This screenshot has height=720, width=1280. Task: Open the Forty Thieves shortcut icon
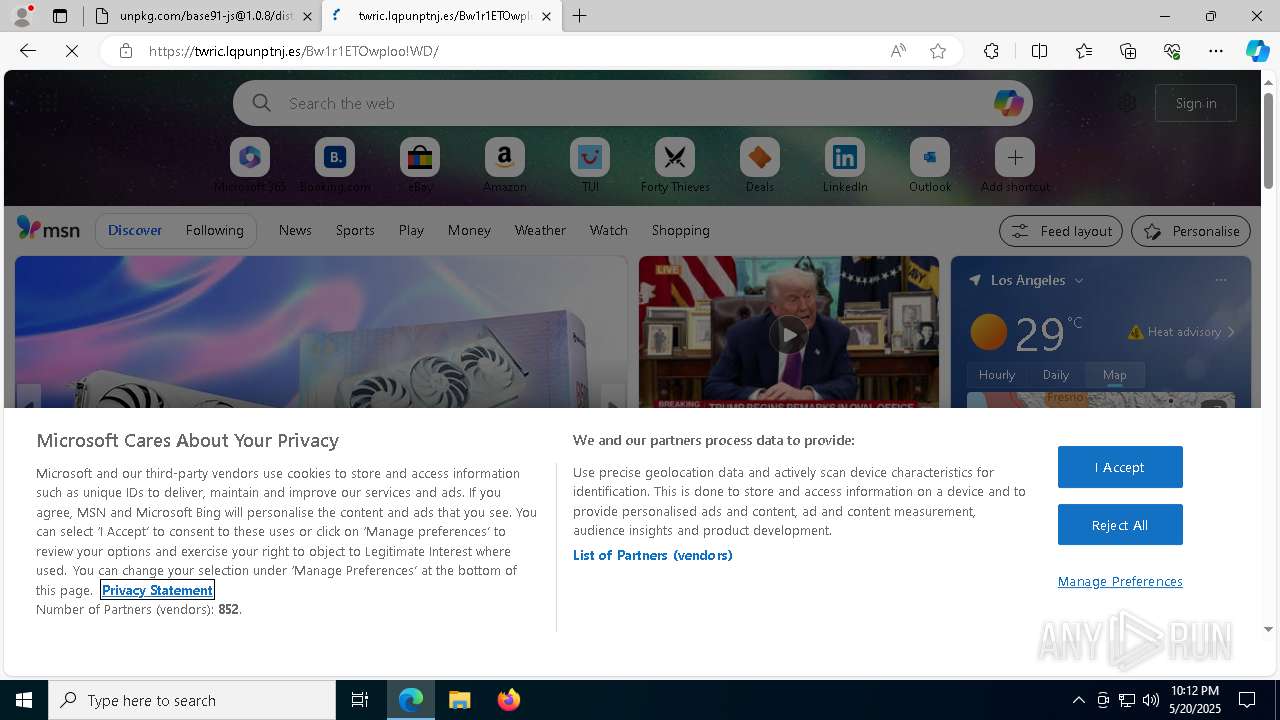click(675, 157)
